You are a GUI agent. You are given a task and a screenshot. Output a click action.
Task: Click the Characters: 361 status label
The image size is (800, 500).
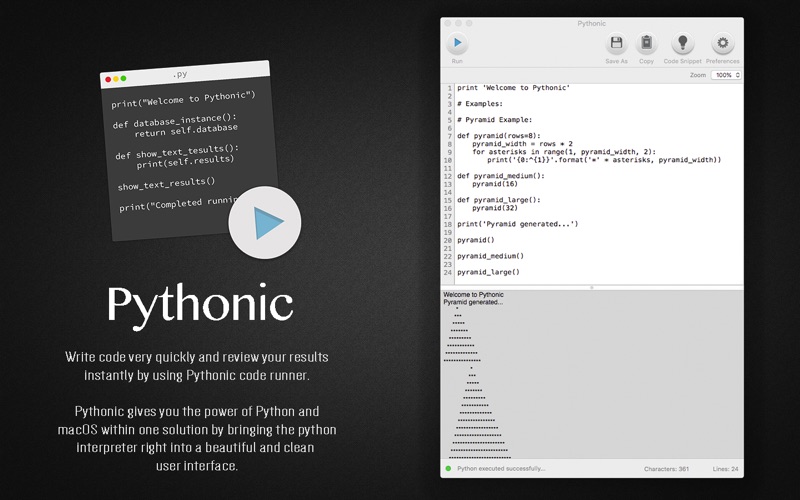(666, 468)
